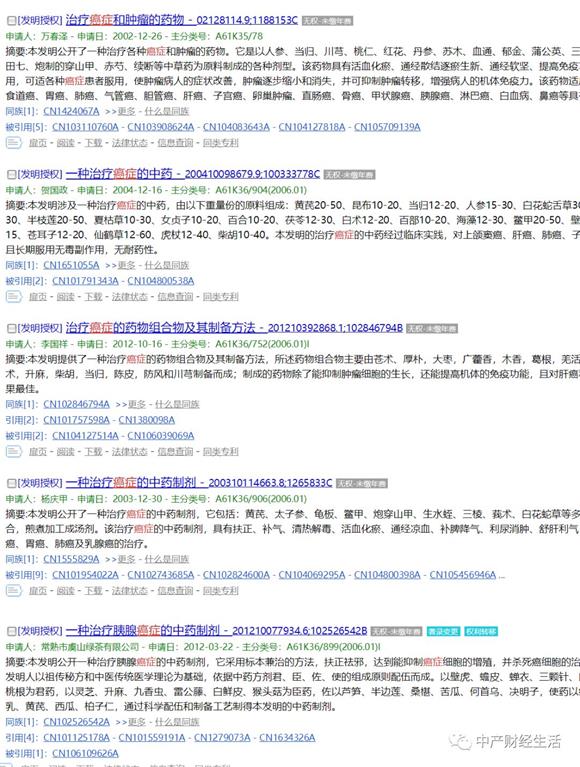580x767 pixels.
Task: Open title link 治疗癌症的药物组合物及其制备方法
Action: point(160,328)
